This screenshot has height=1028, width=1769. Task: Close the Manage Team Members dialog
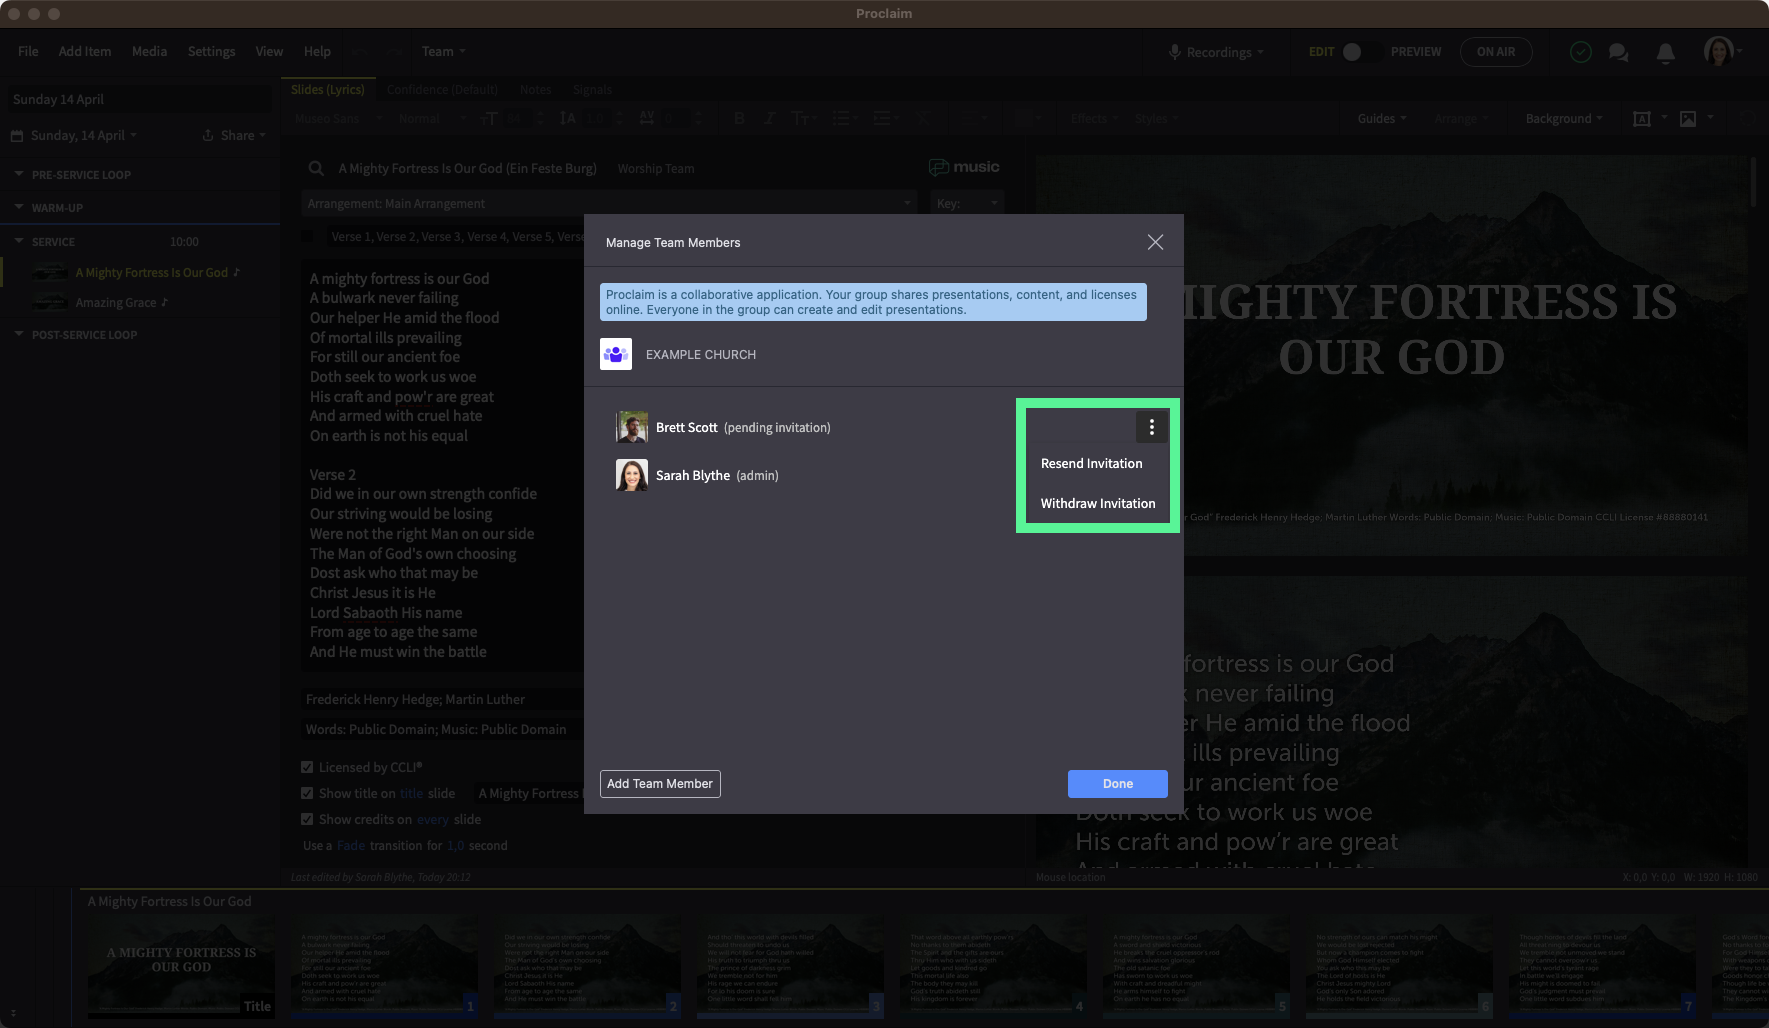[1155, 242]
